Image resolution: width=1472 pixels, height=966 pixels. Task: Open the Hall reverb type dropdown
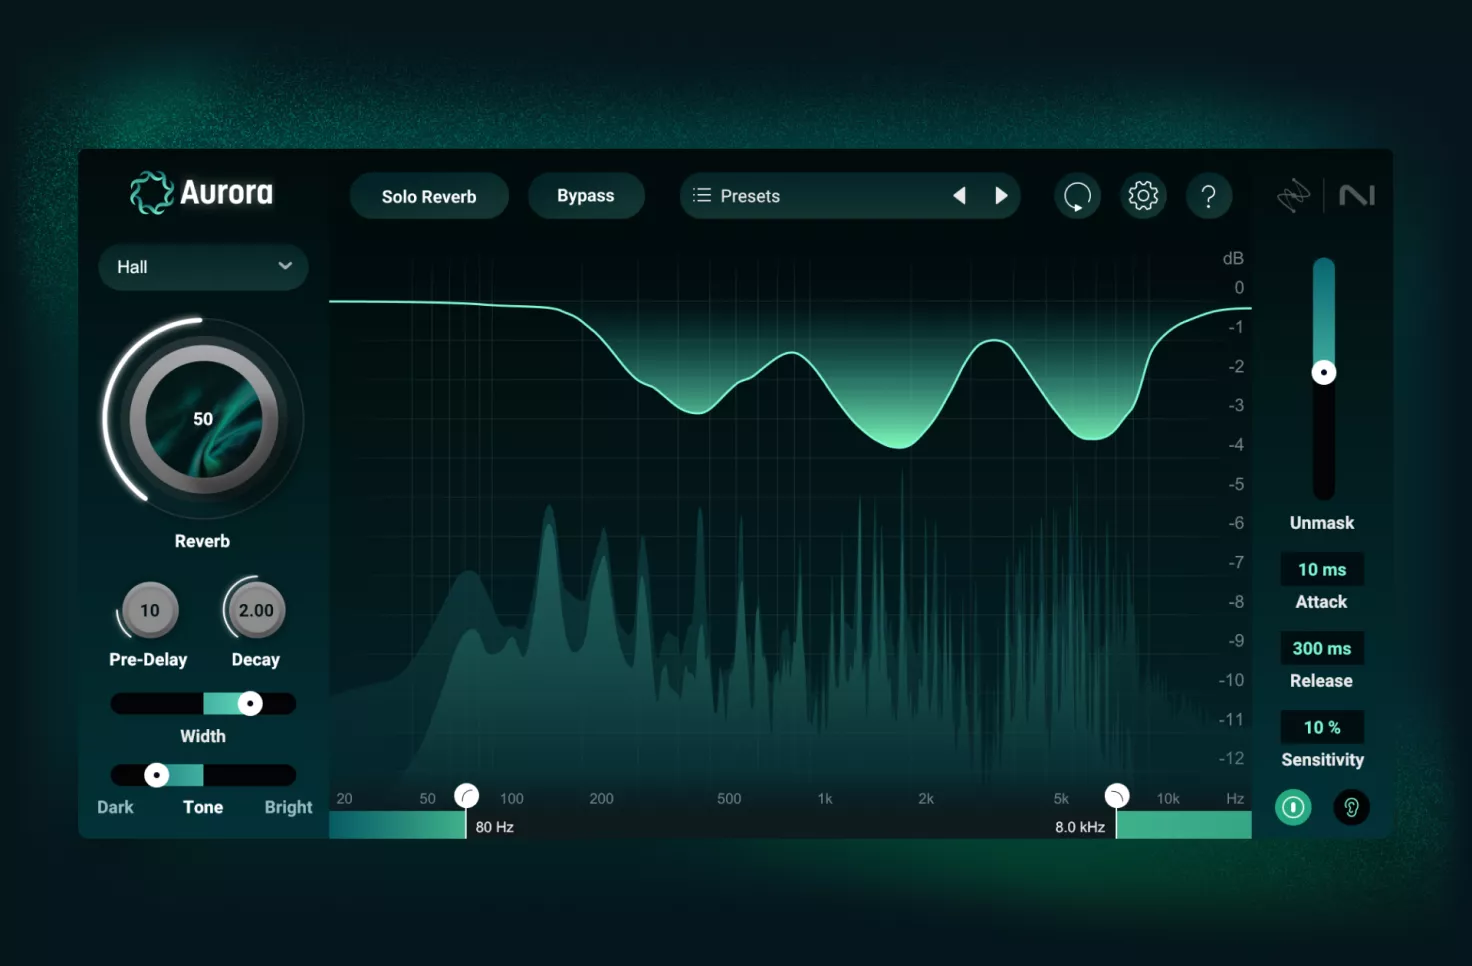coord(203,267)
